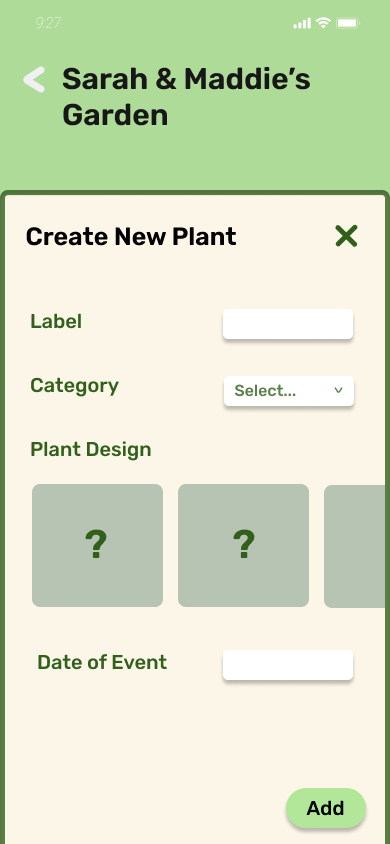
Task: Click the Label input field
Action: [x=288, y=324]
